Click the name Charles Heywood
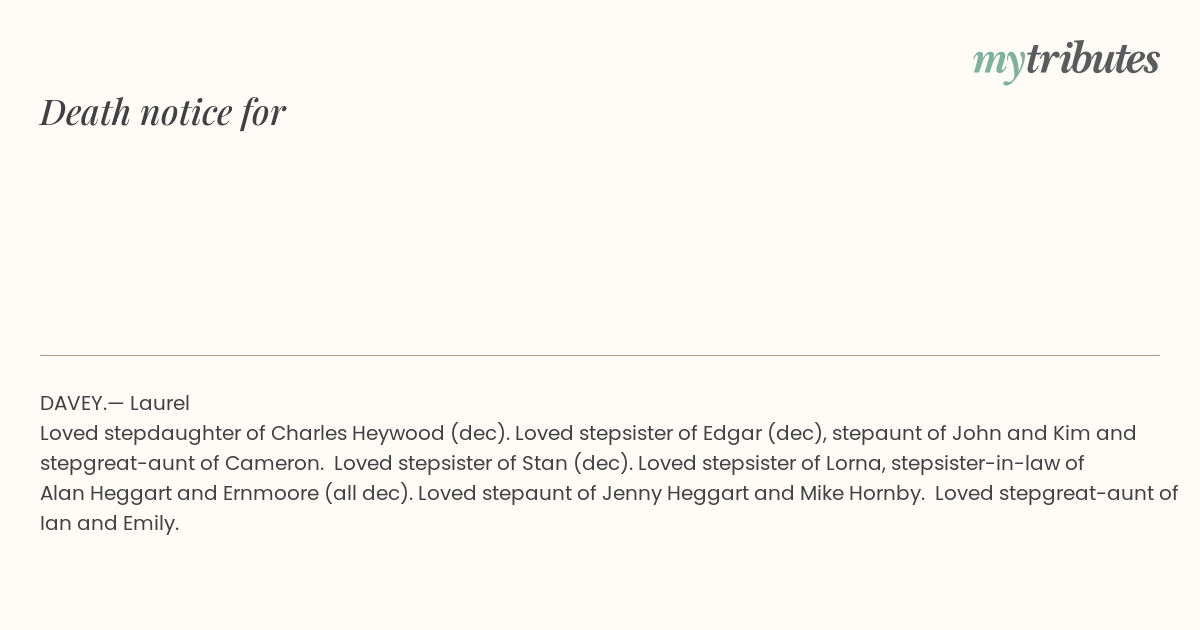 357,433
